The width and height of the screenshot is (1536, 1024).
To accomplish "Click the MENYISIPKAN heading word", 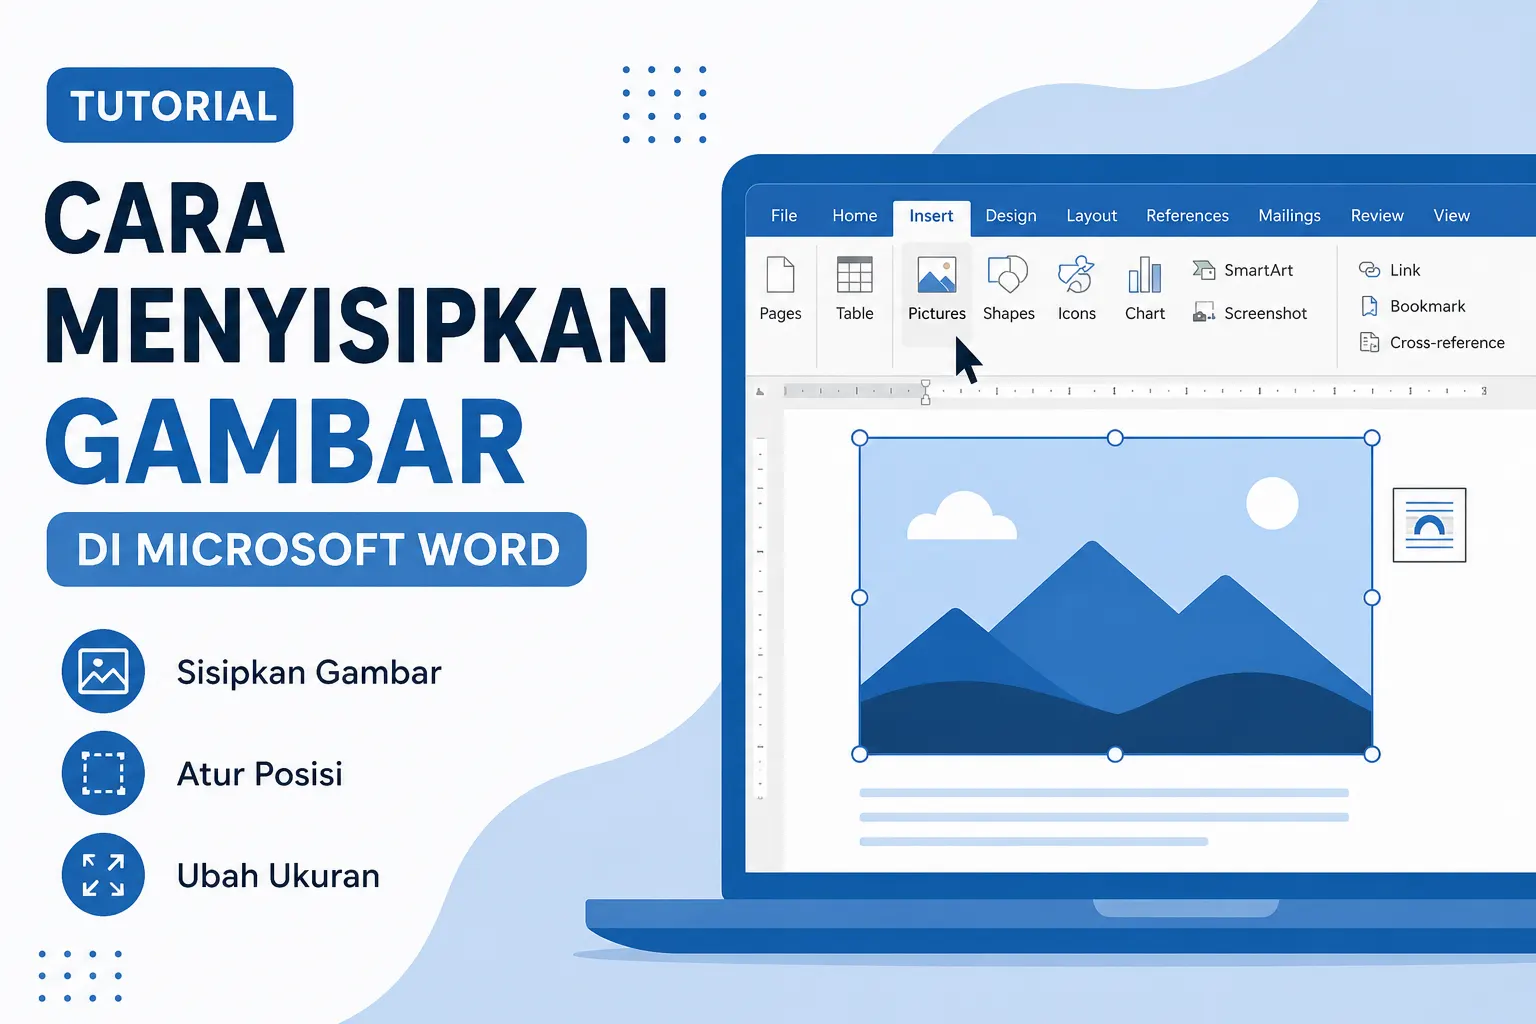I will coord(356,326).
